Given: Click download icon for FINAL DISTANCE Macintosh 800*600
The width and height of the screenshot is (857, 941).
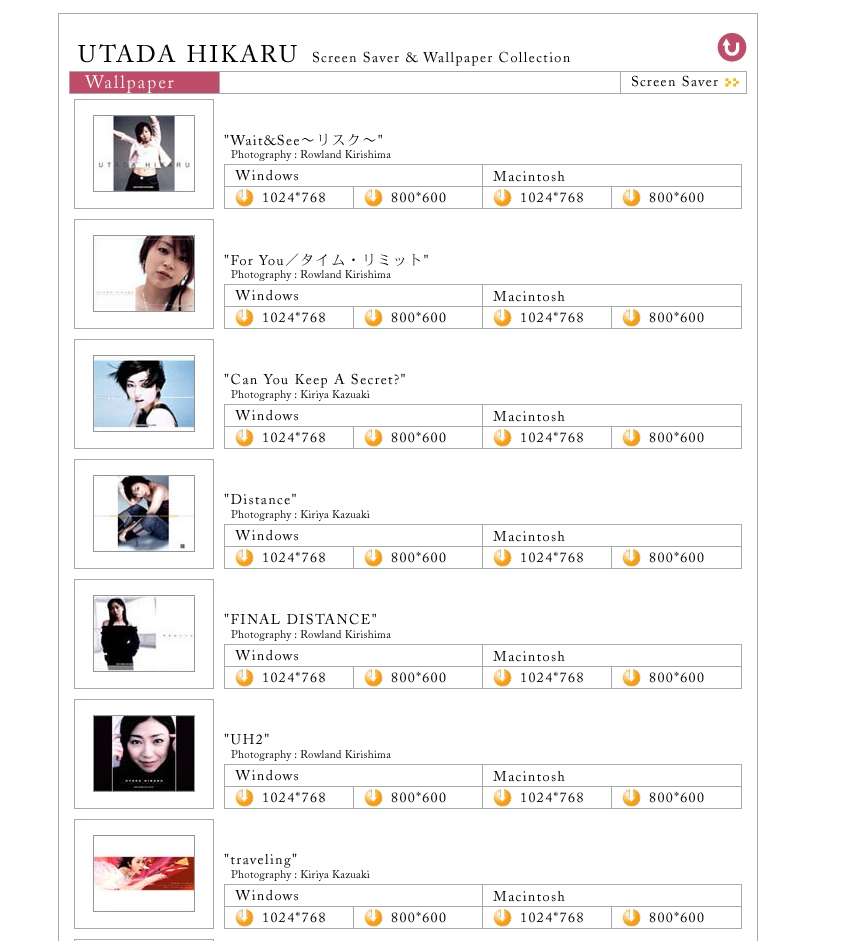Looking at the screenshot, I should pos(631,677).
